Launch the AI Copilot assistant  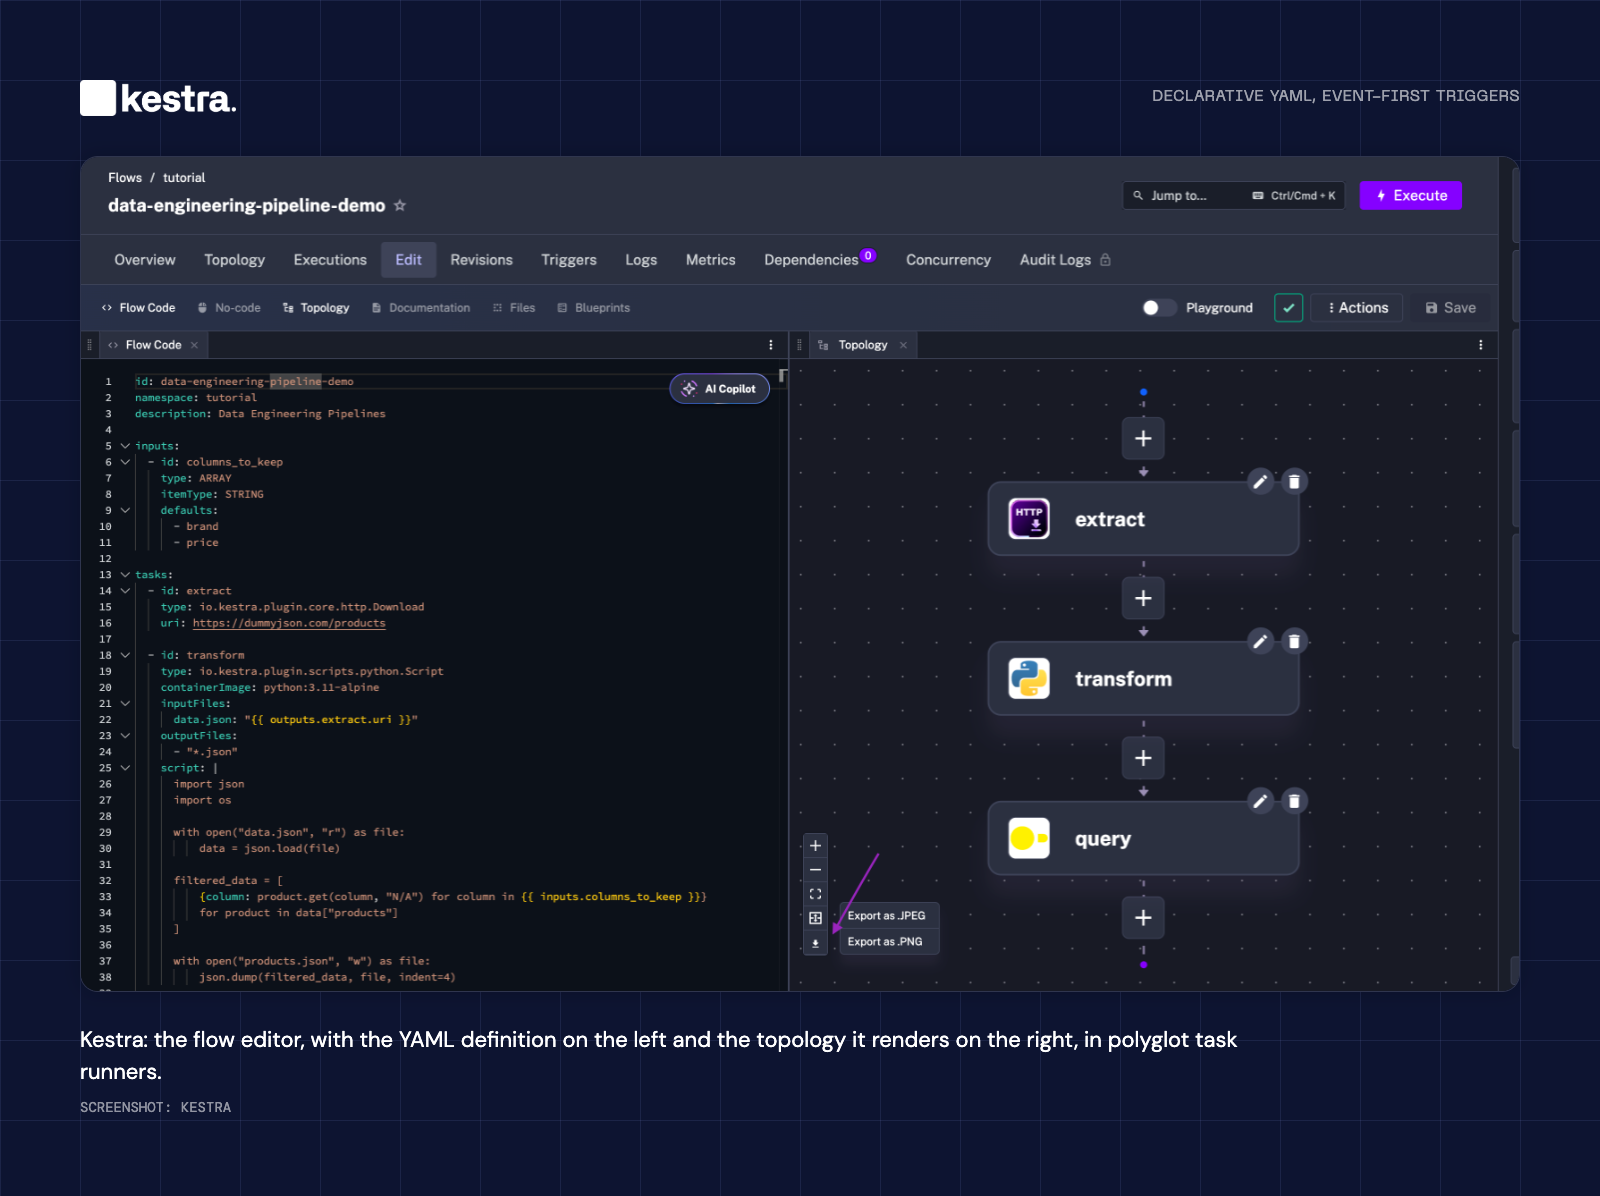click(x=719, y=389)
